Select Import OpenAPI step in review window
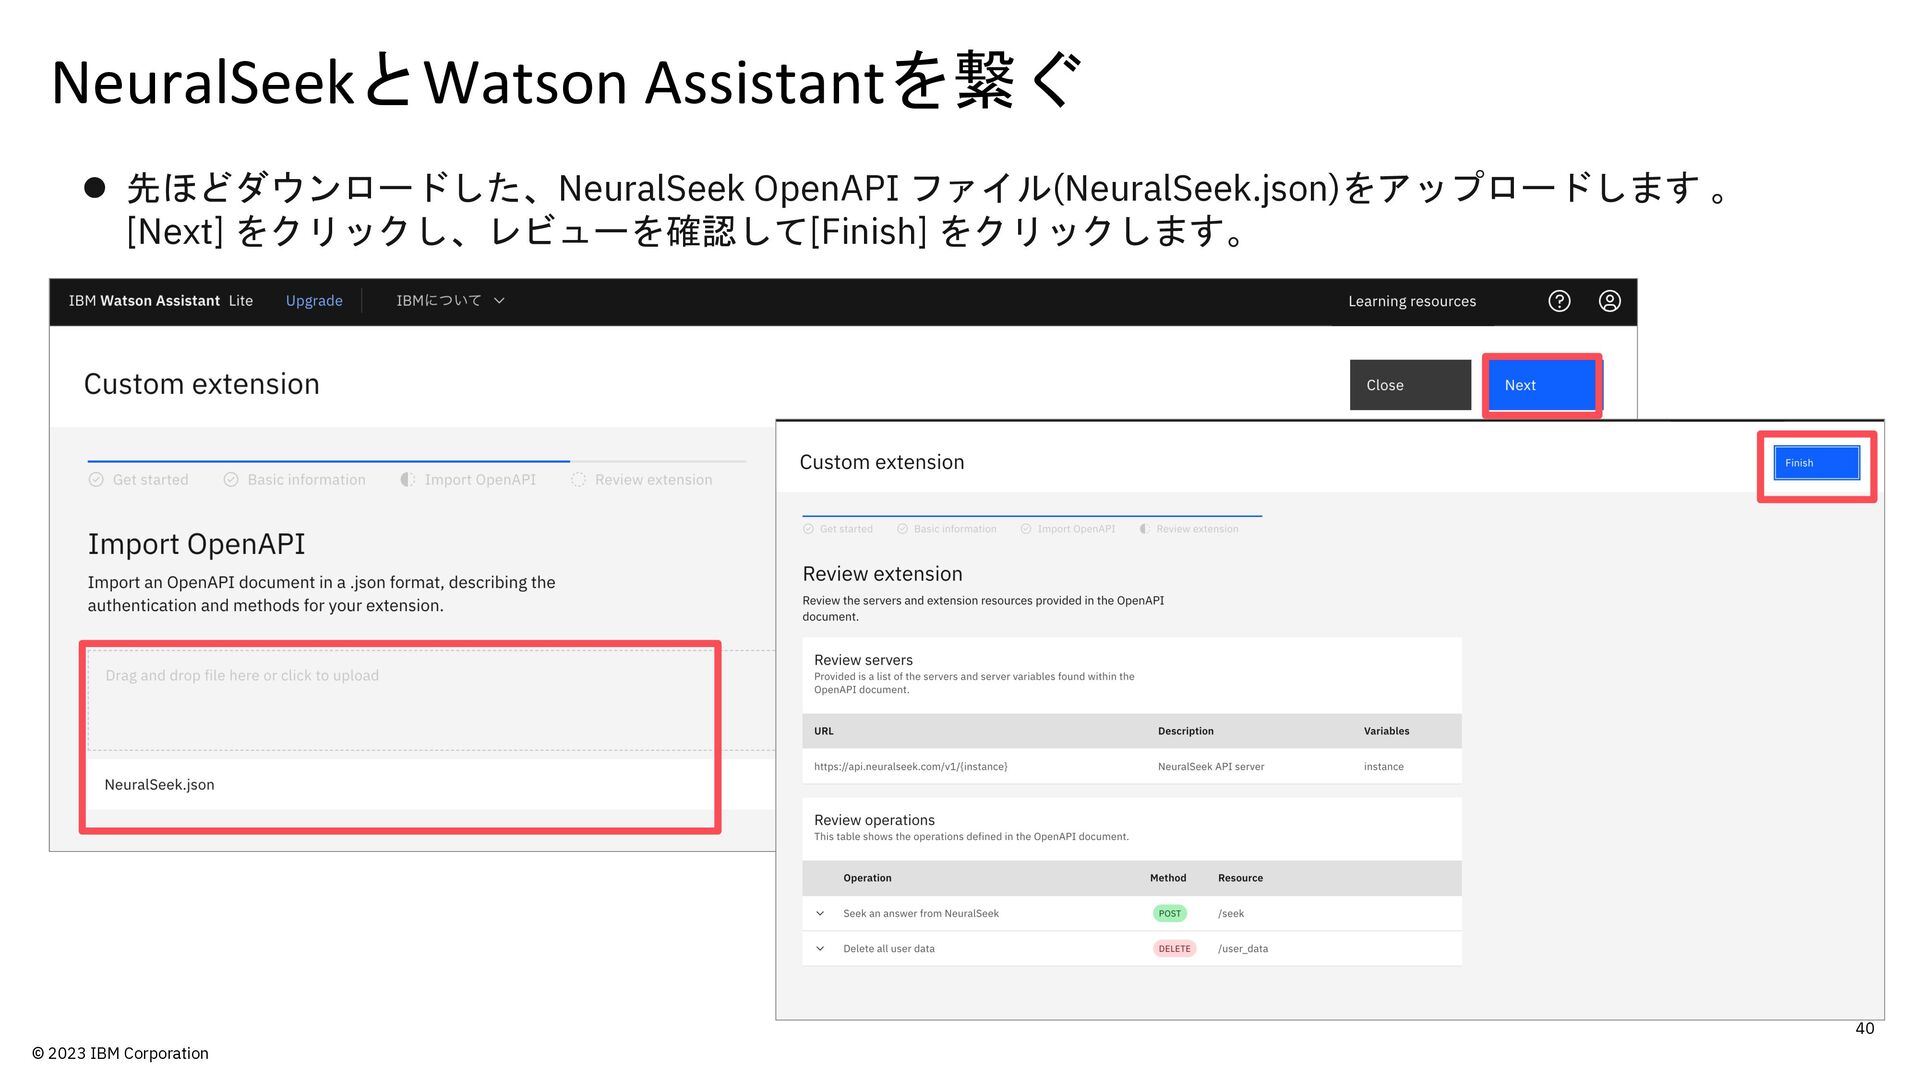 pos(1068,529)
